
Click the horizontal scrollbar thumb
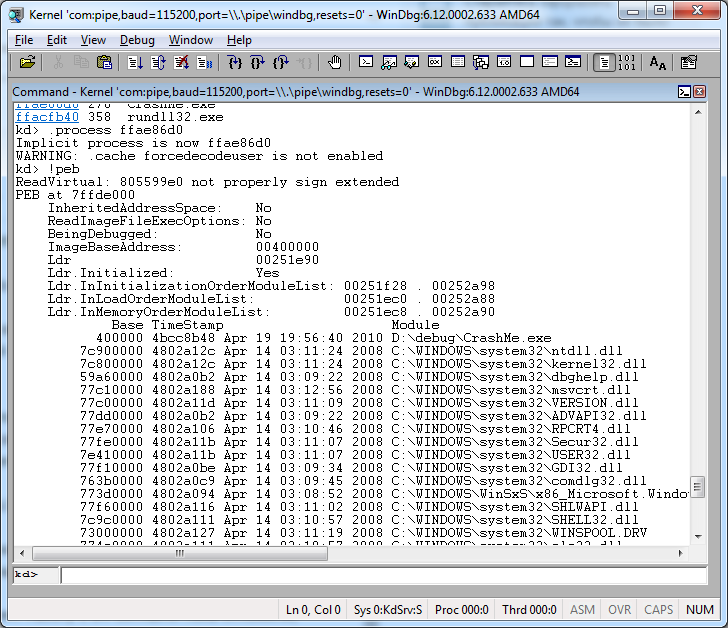(x=180, y=553)
